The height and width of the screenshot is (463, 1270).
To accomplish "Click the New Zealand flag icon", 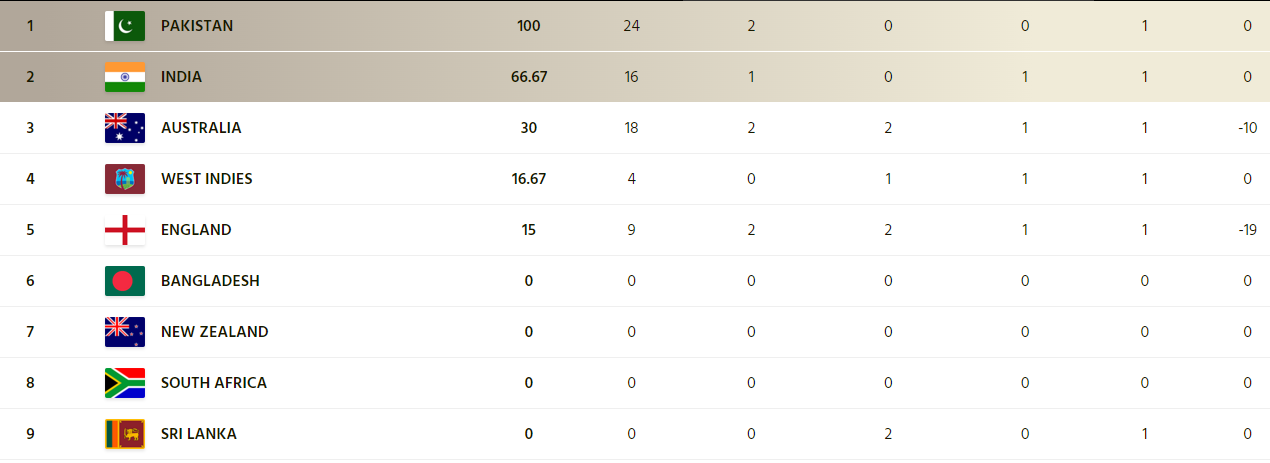I will (125, 332).
